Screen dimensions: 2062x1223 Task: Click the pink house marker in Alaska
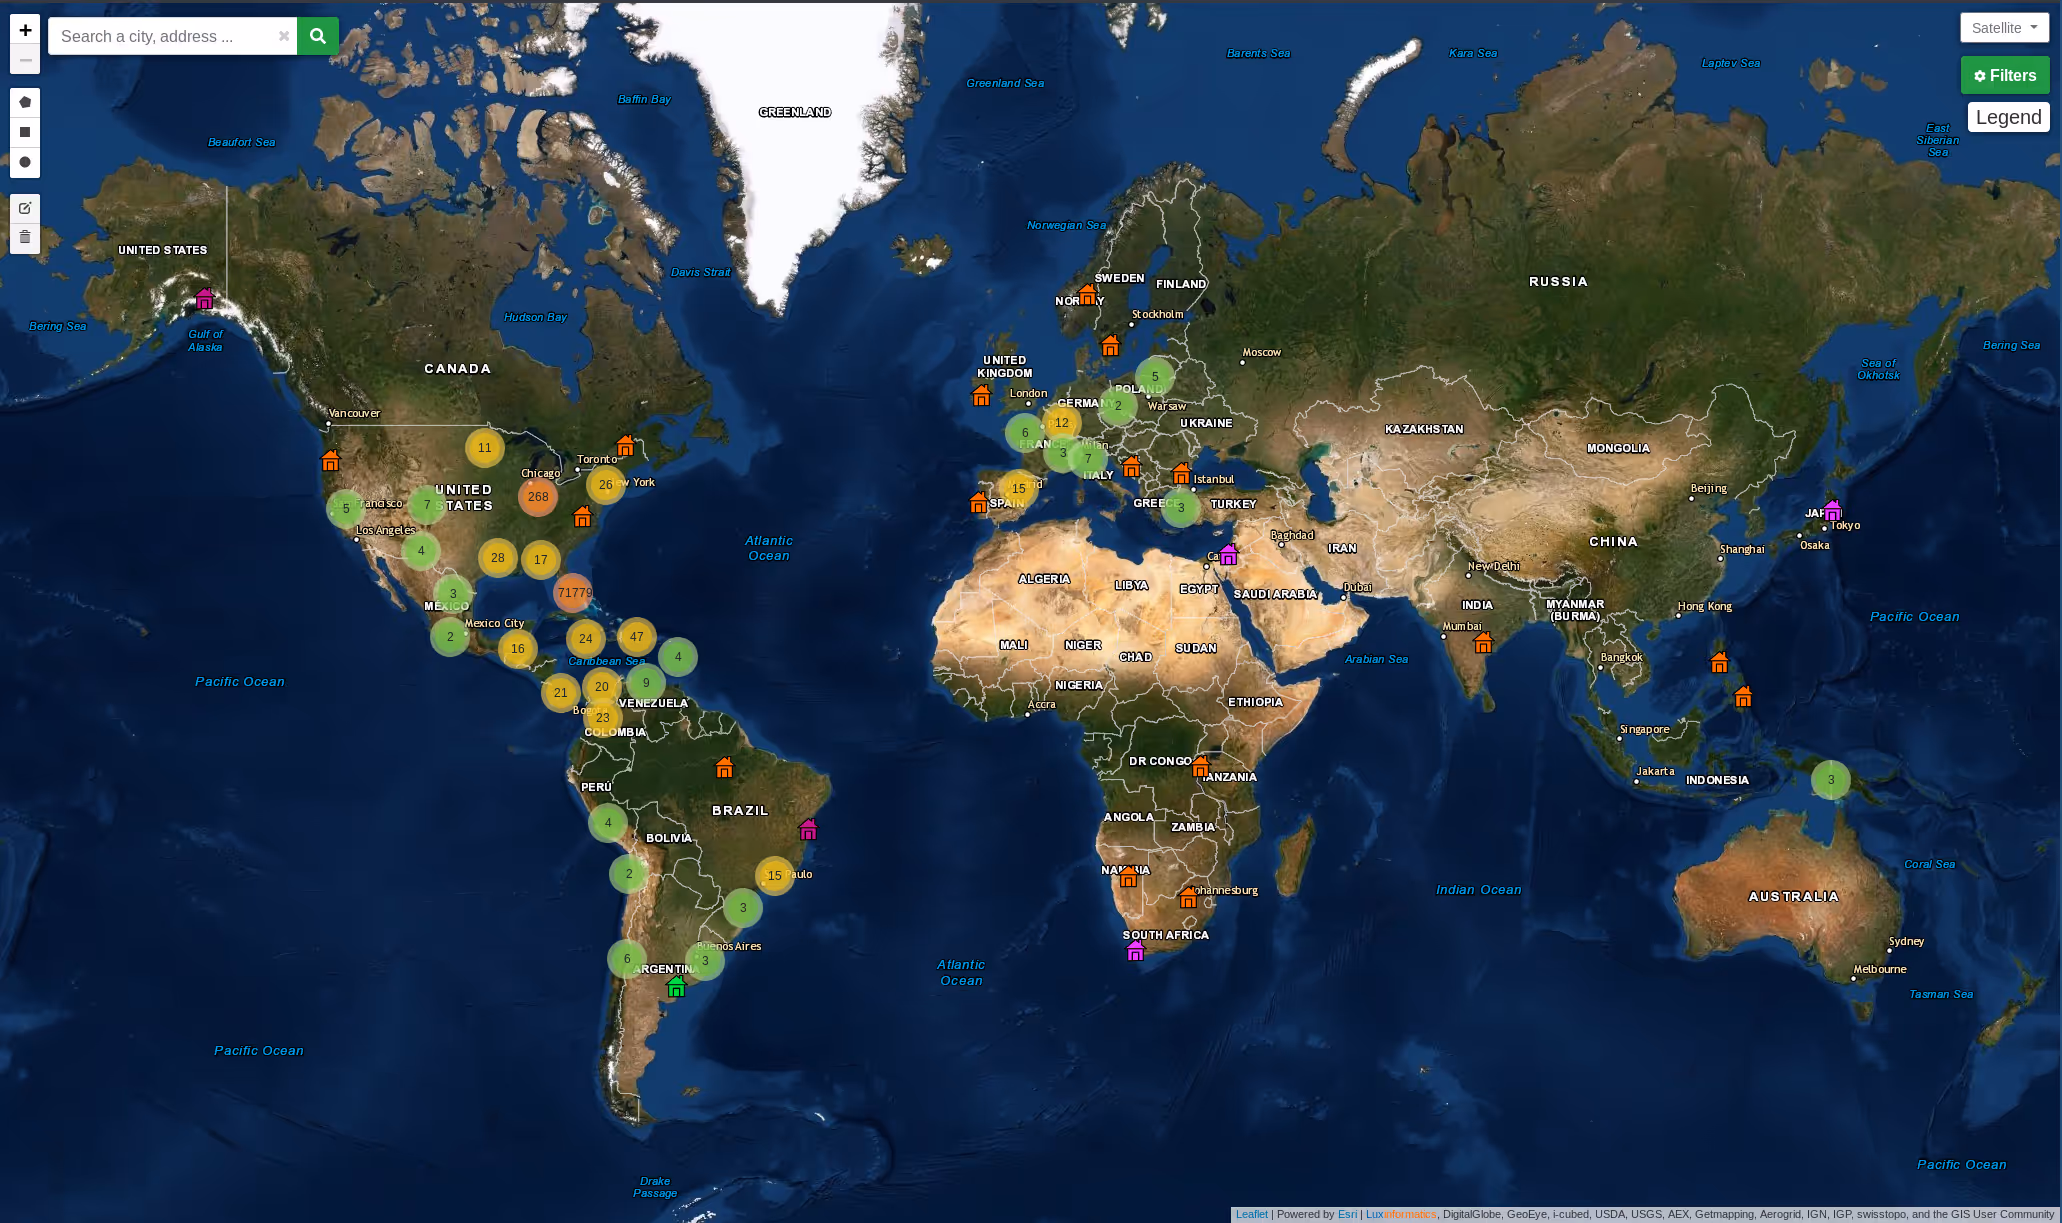205,298
